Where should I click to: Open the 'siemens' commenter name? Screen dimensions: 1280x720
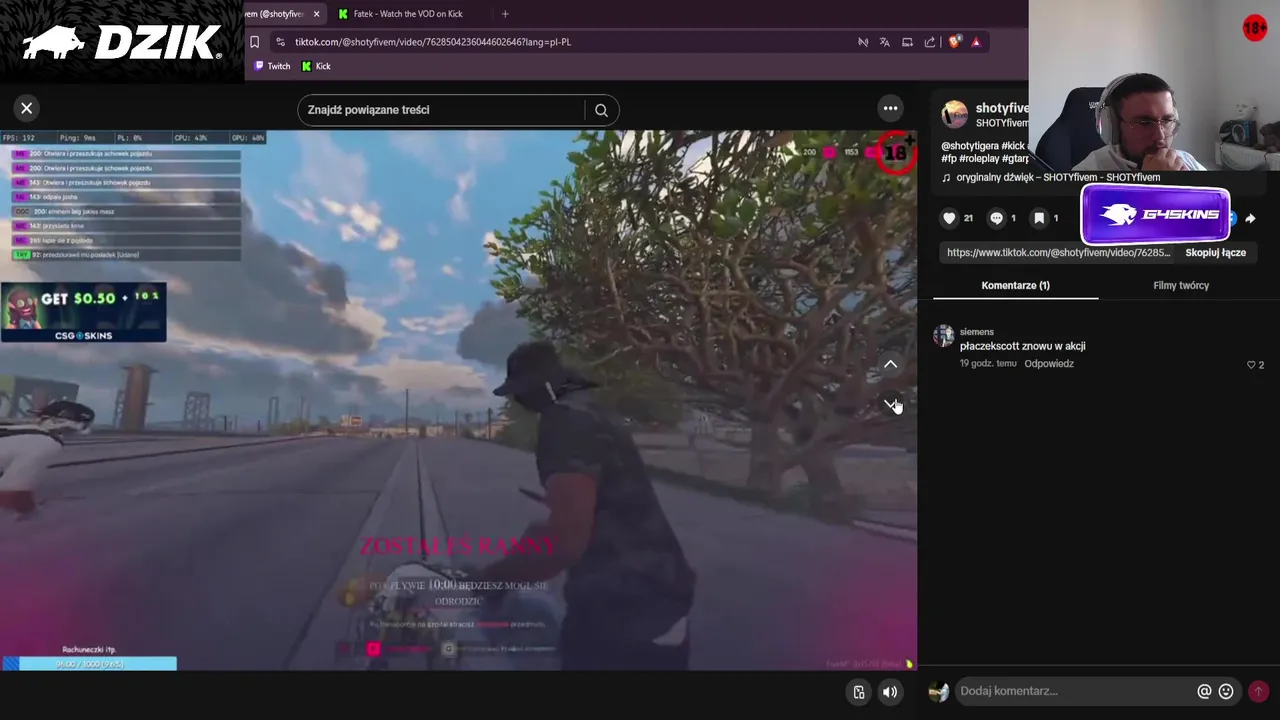977,332
